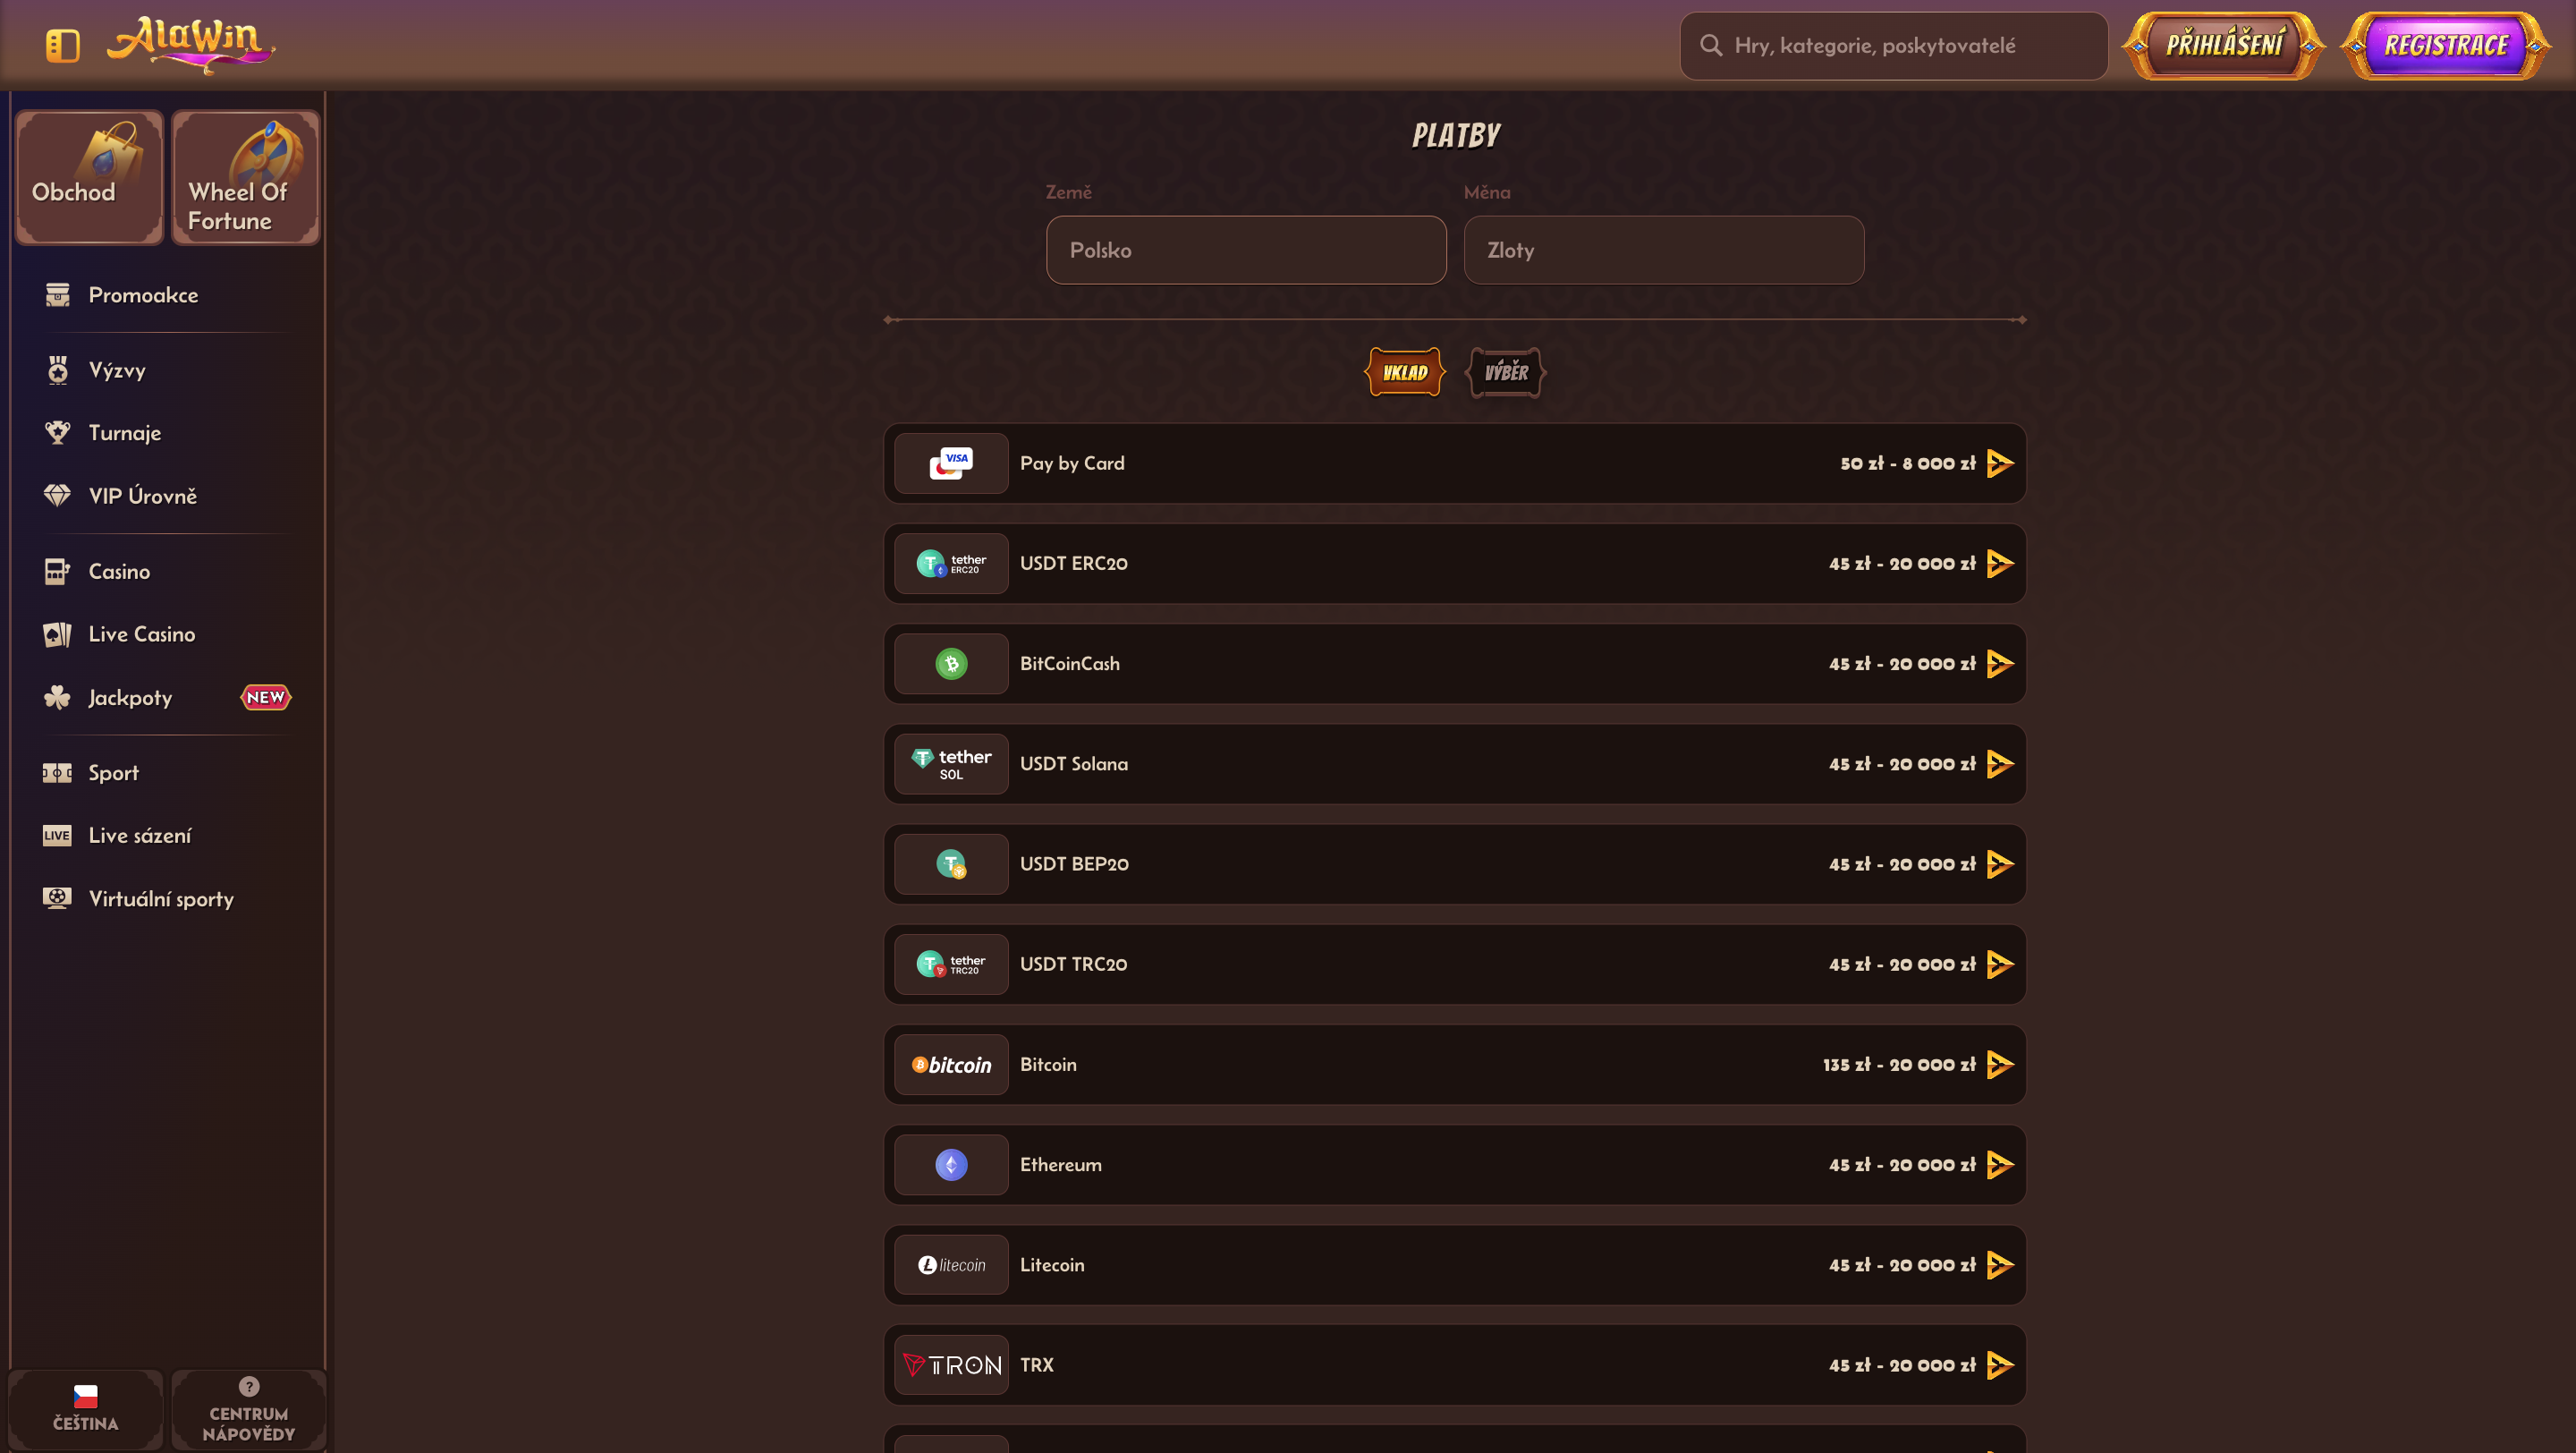The width and height of the screenshot is (2576, 1453).
Task: Open the Live Casino cards icon
Action: tap(57, 634)
